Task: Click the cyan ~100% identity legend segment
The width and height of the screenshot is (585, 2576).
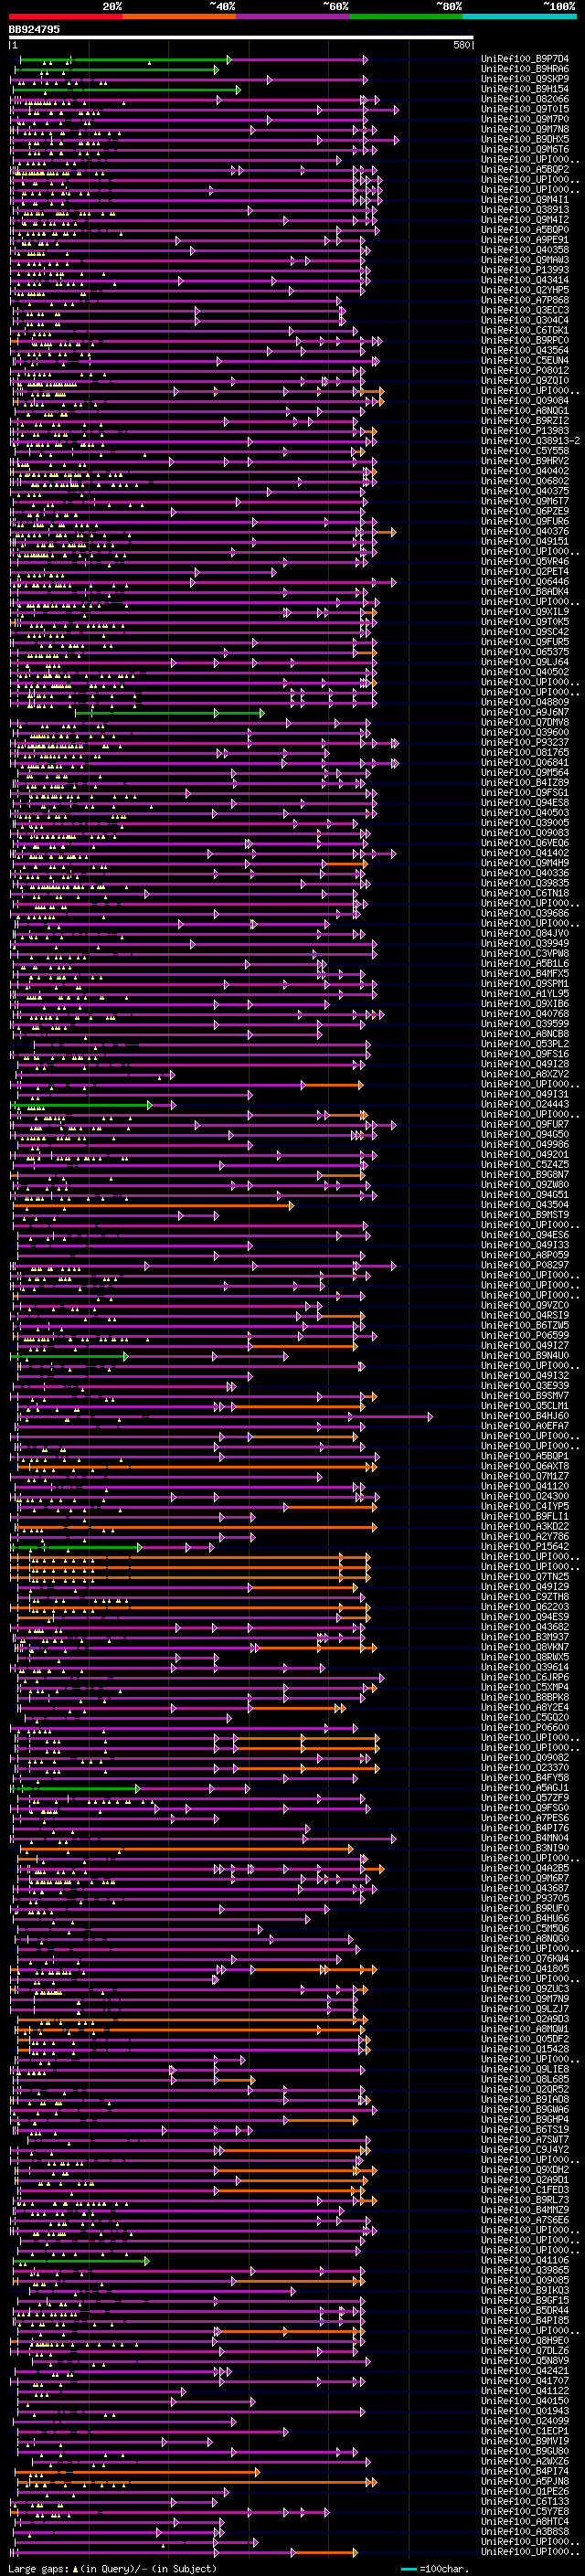Action: click(x=520, y=16)
